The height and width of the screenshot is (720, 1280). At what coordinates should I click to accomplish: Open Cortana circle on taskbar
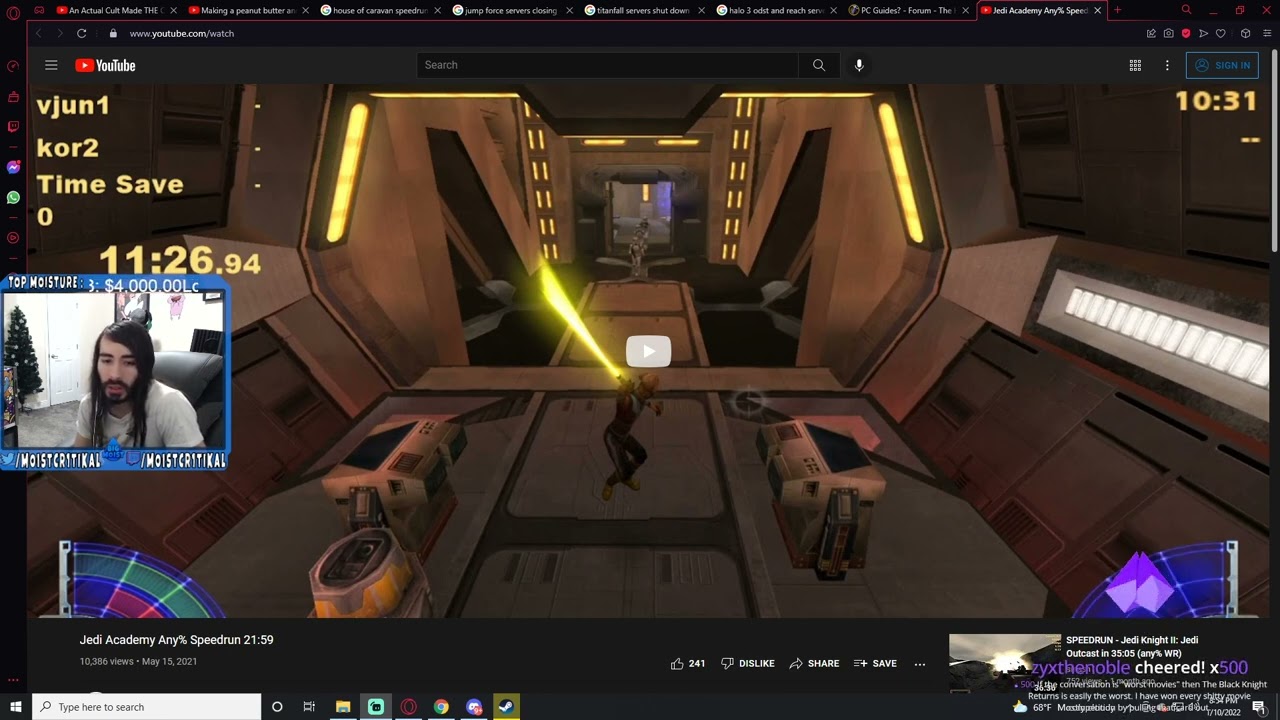pyautogui.click(x=277, y=707)
